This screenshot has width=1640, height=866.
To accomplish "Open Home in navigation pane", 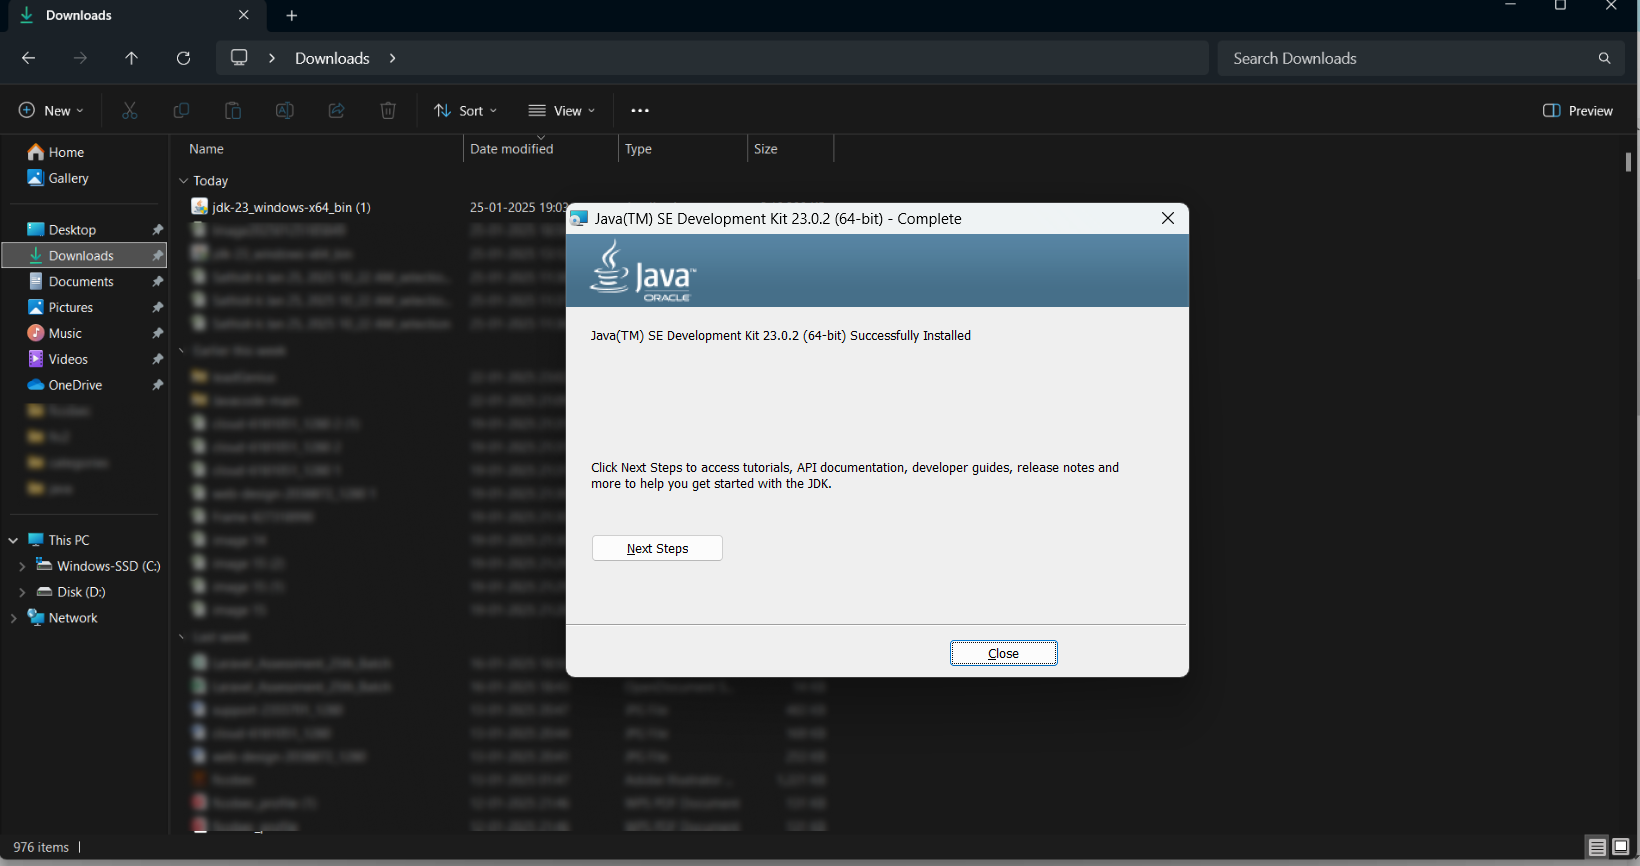I will click(66, 152).
